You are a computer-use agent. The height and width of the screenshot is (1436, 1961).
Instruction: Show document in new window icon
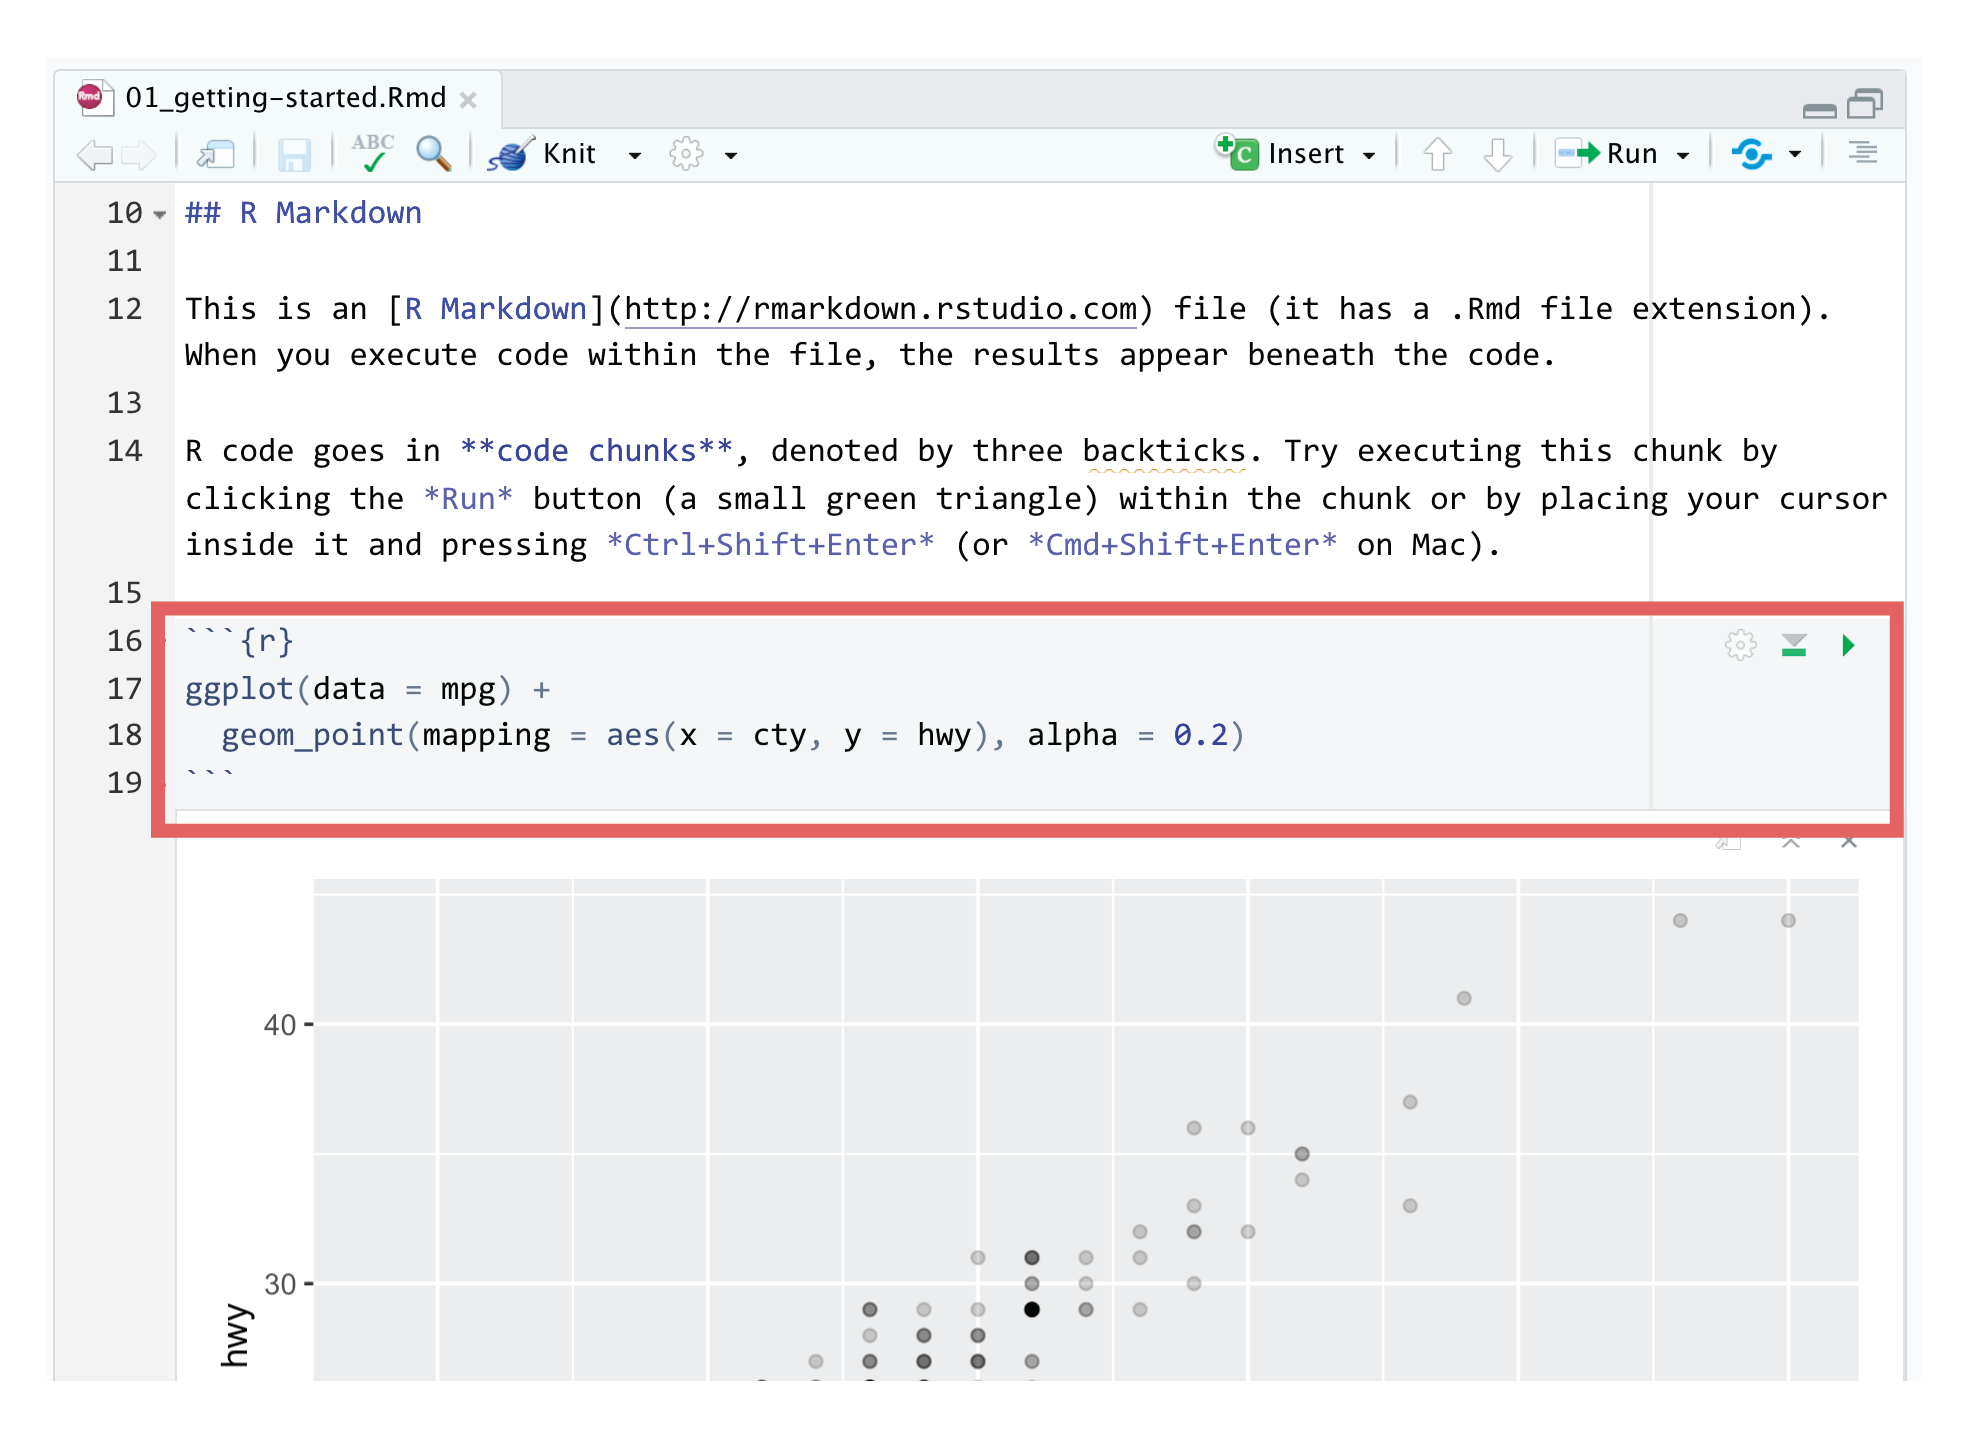[x=215, y=154]
